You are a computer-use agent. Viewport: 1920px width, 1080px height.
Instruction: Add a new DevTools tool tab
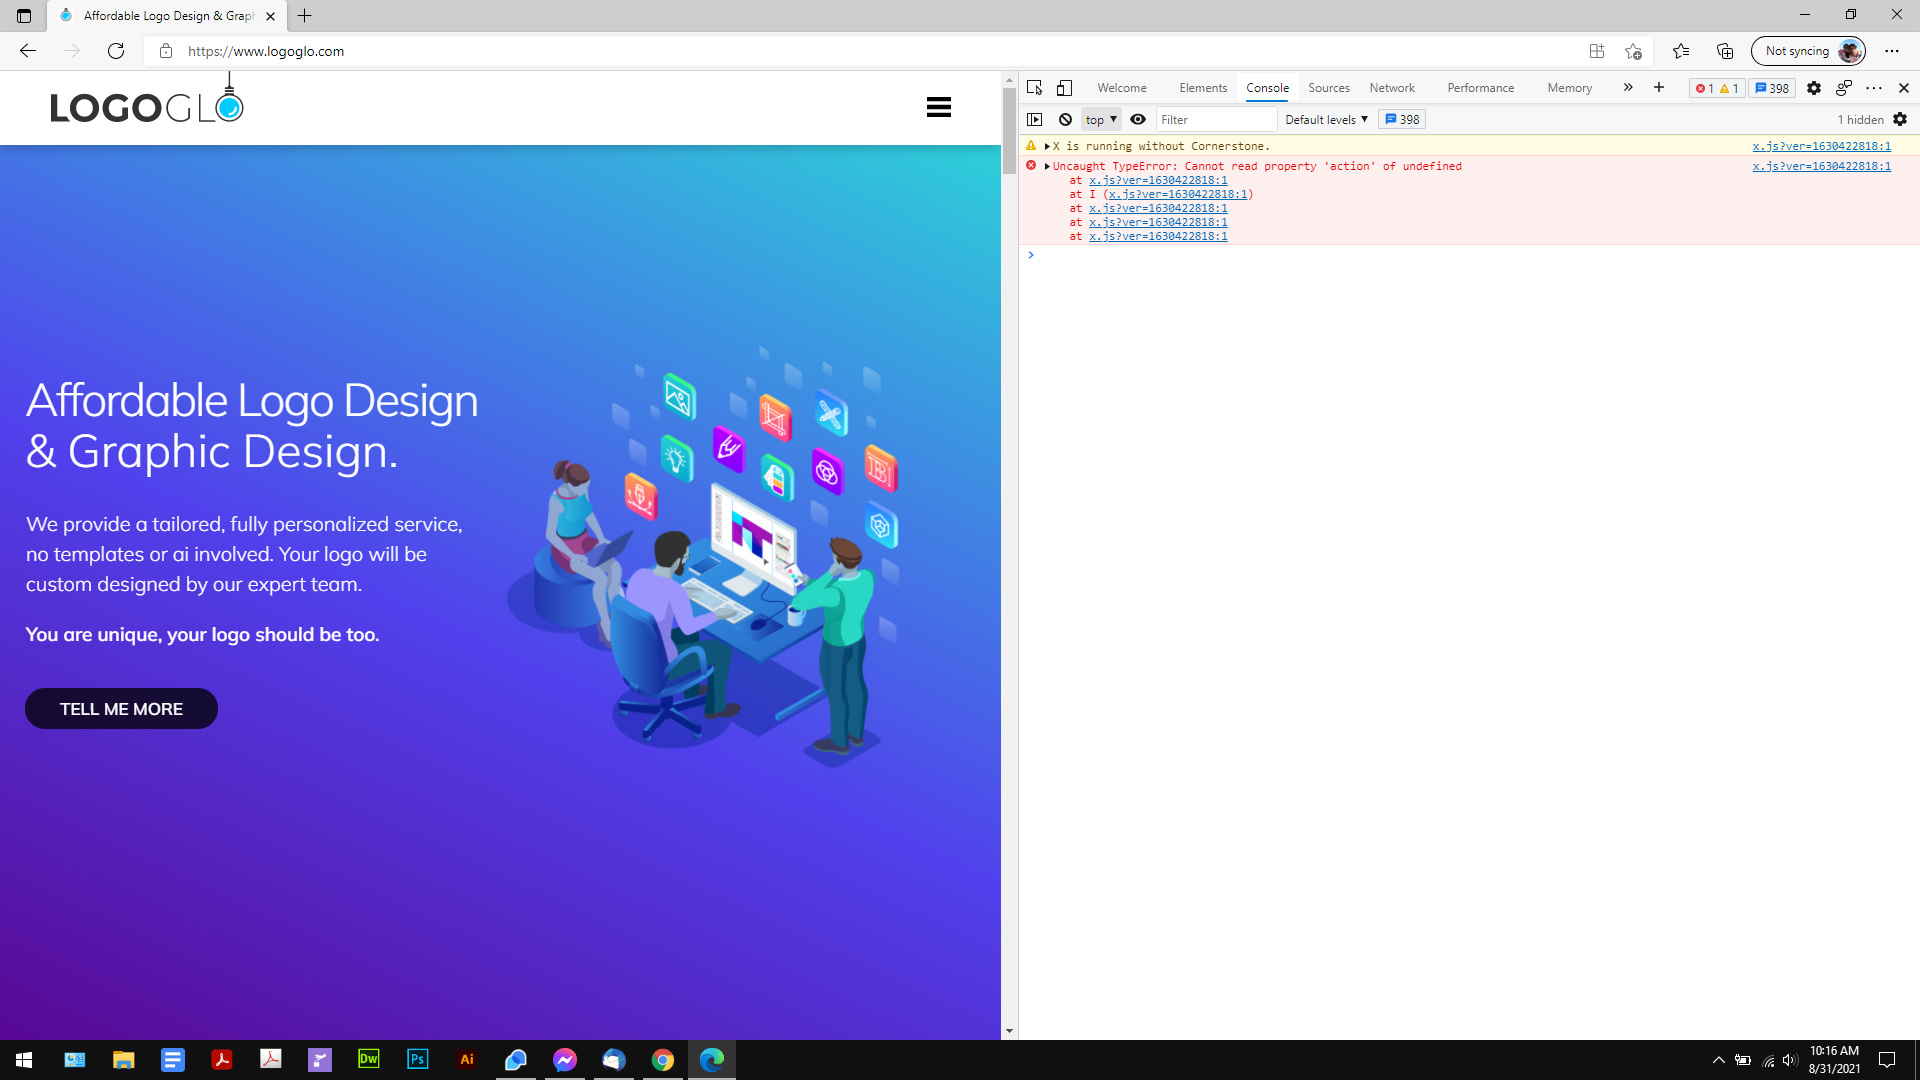click(x=1659, y=88)
